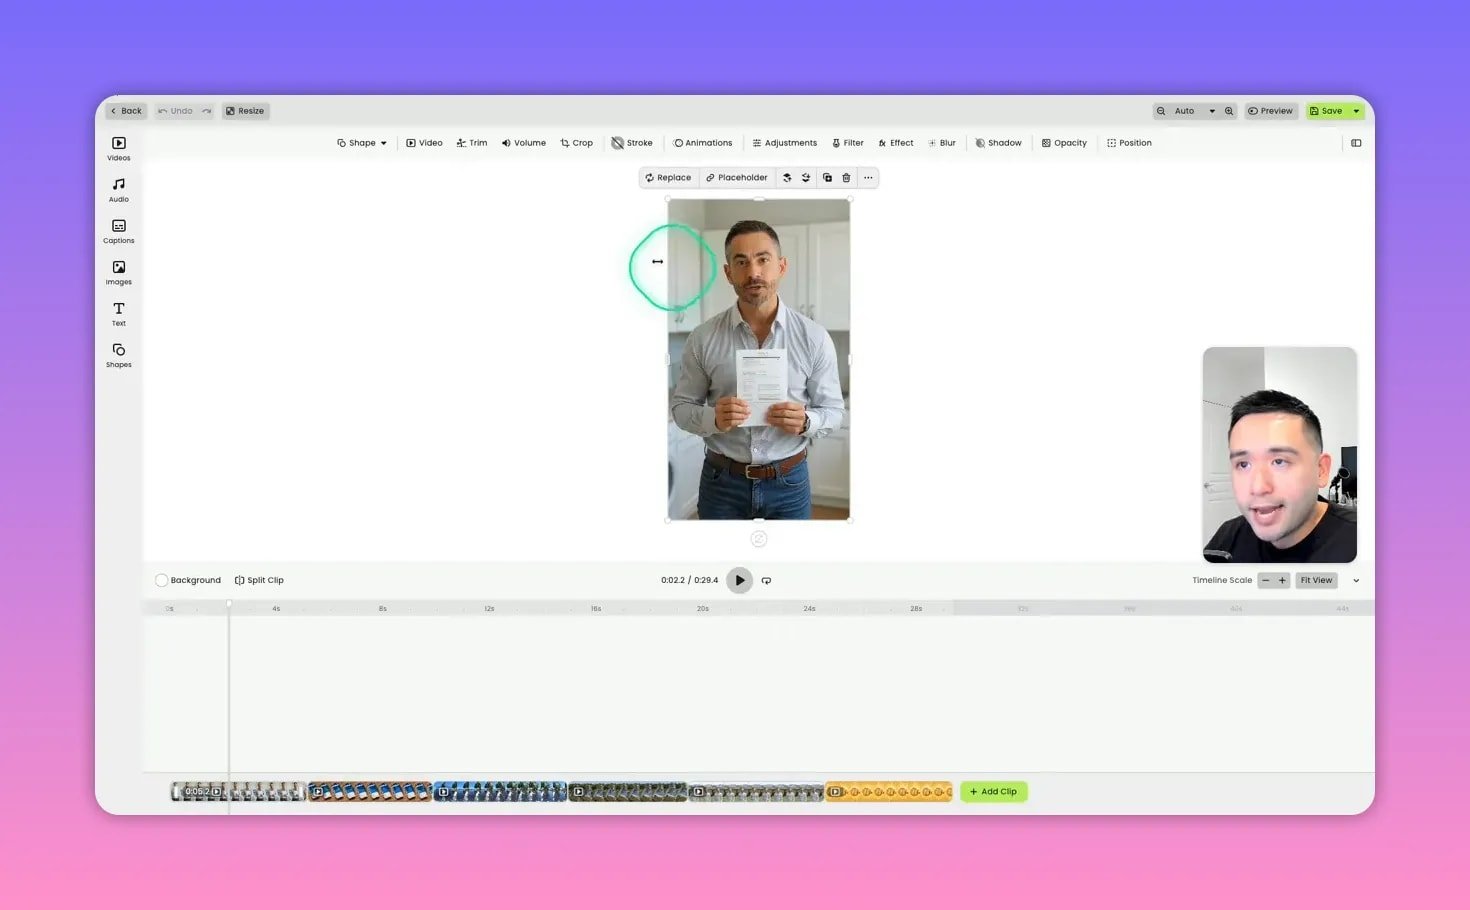Toggle the Background option
Viewport: 1470px width, 910px height.
coord(162,580)
